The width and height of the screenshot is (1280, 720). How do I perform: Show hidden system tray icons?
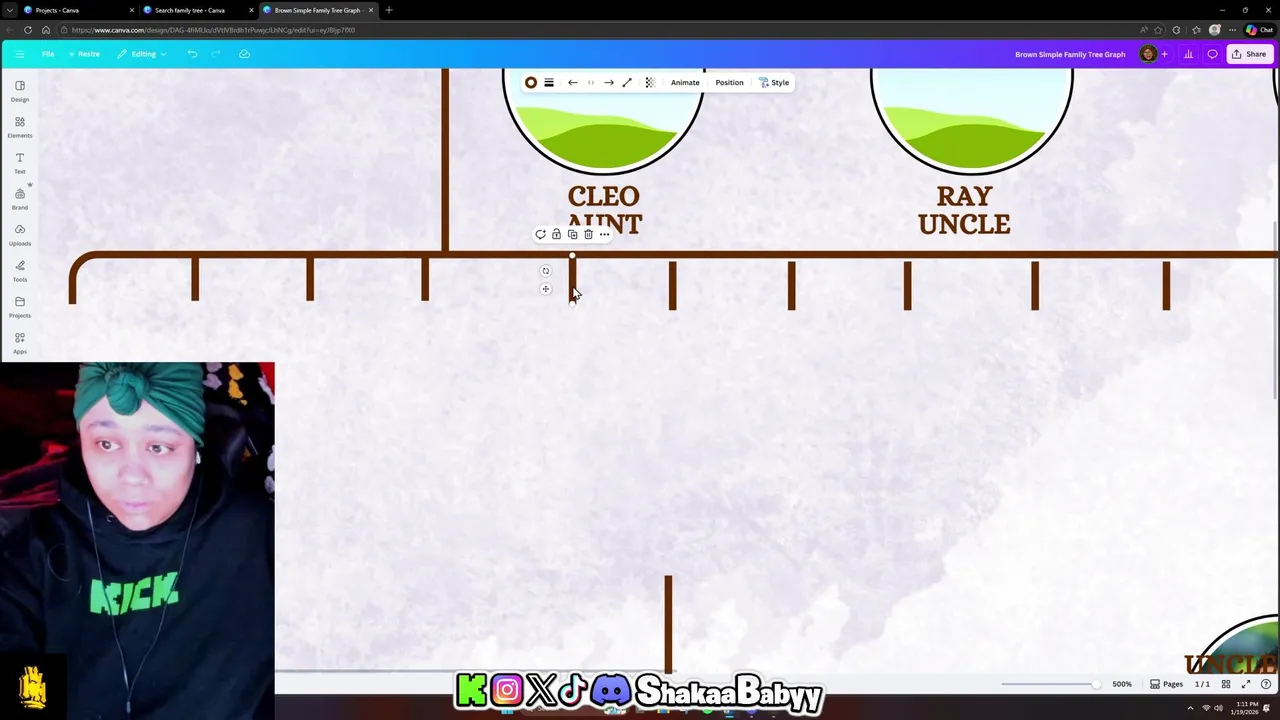(x=1190, y=708)
